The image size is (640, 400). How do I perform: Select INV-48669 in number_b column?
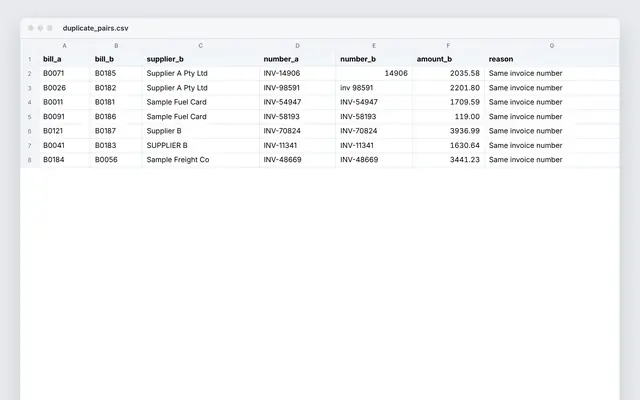pos(374,160)
